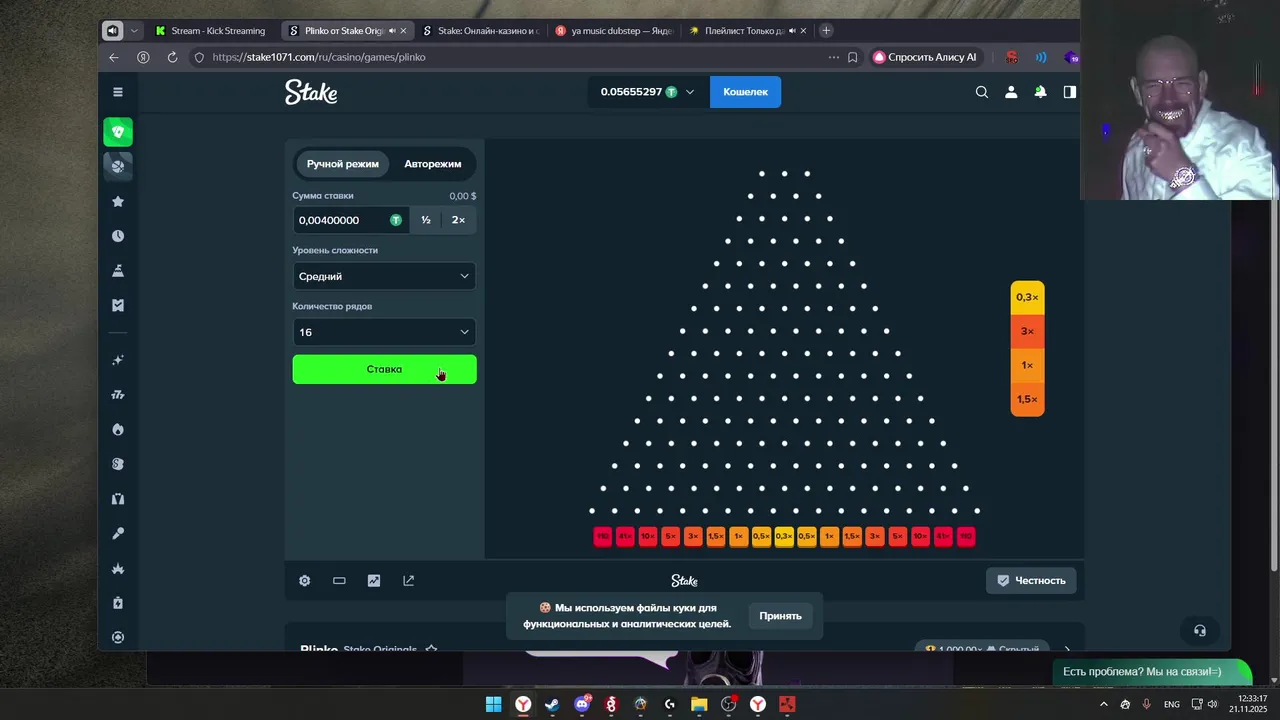Accept cookies with Принять button
The height and width of the screenshot is (720, 1280).
pyautogui.click(x=780, y=616)
